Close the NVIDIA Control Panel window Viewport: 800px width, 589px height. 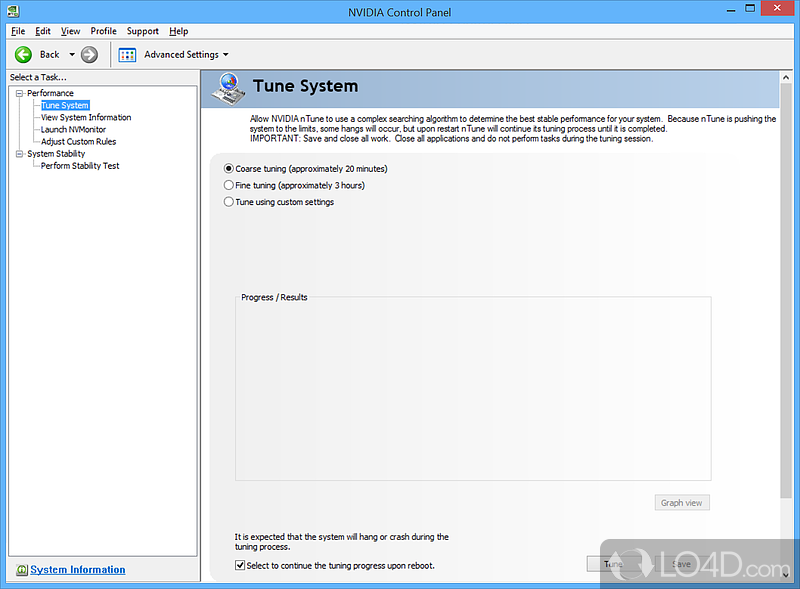(x=778, y=8)
